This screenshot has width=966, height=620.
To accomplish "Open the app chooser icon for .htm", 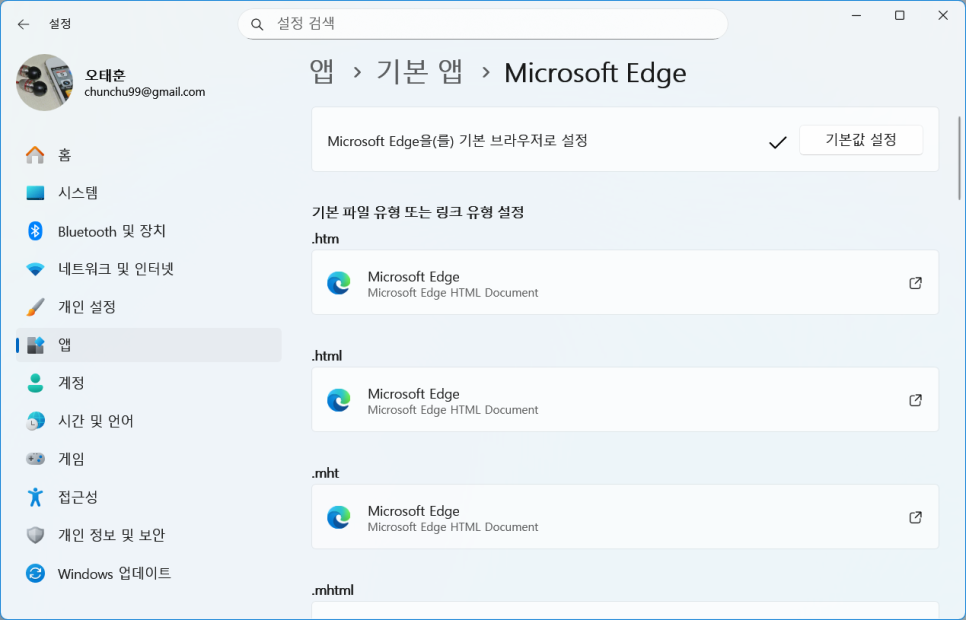I will click(x=915, y=283).
